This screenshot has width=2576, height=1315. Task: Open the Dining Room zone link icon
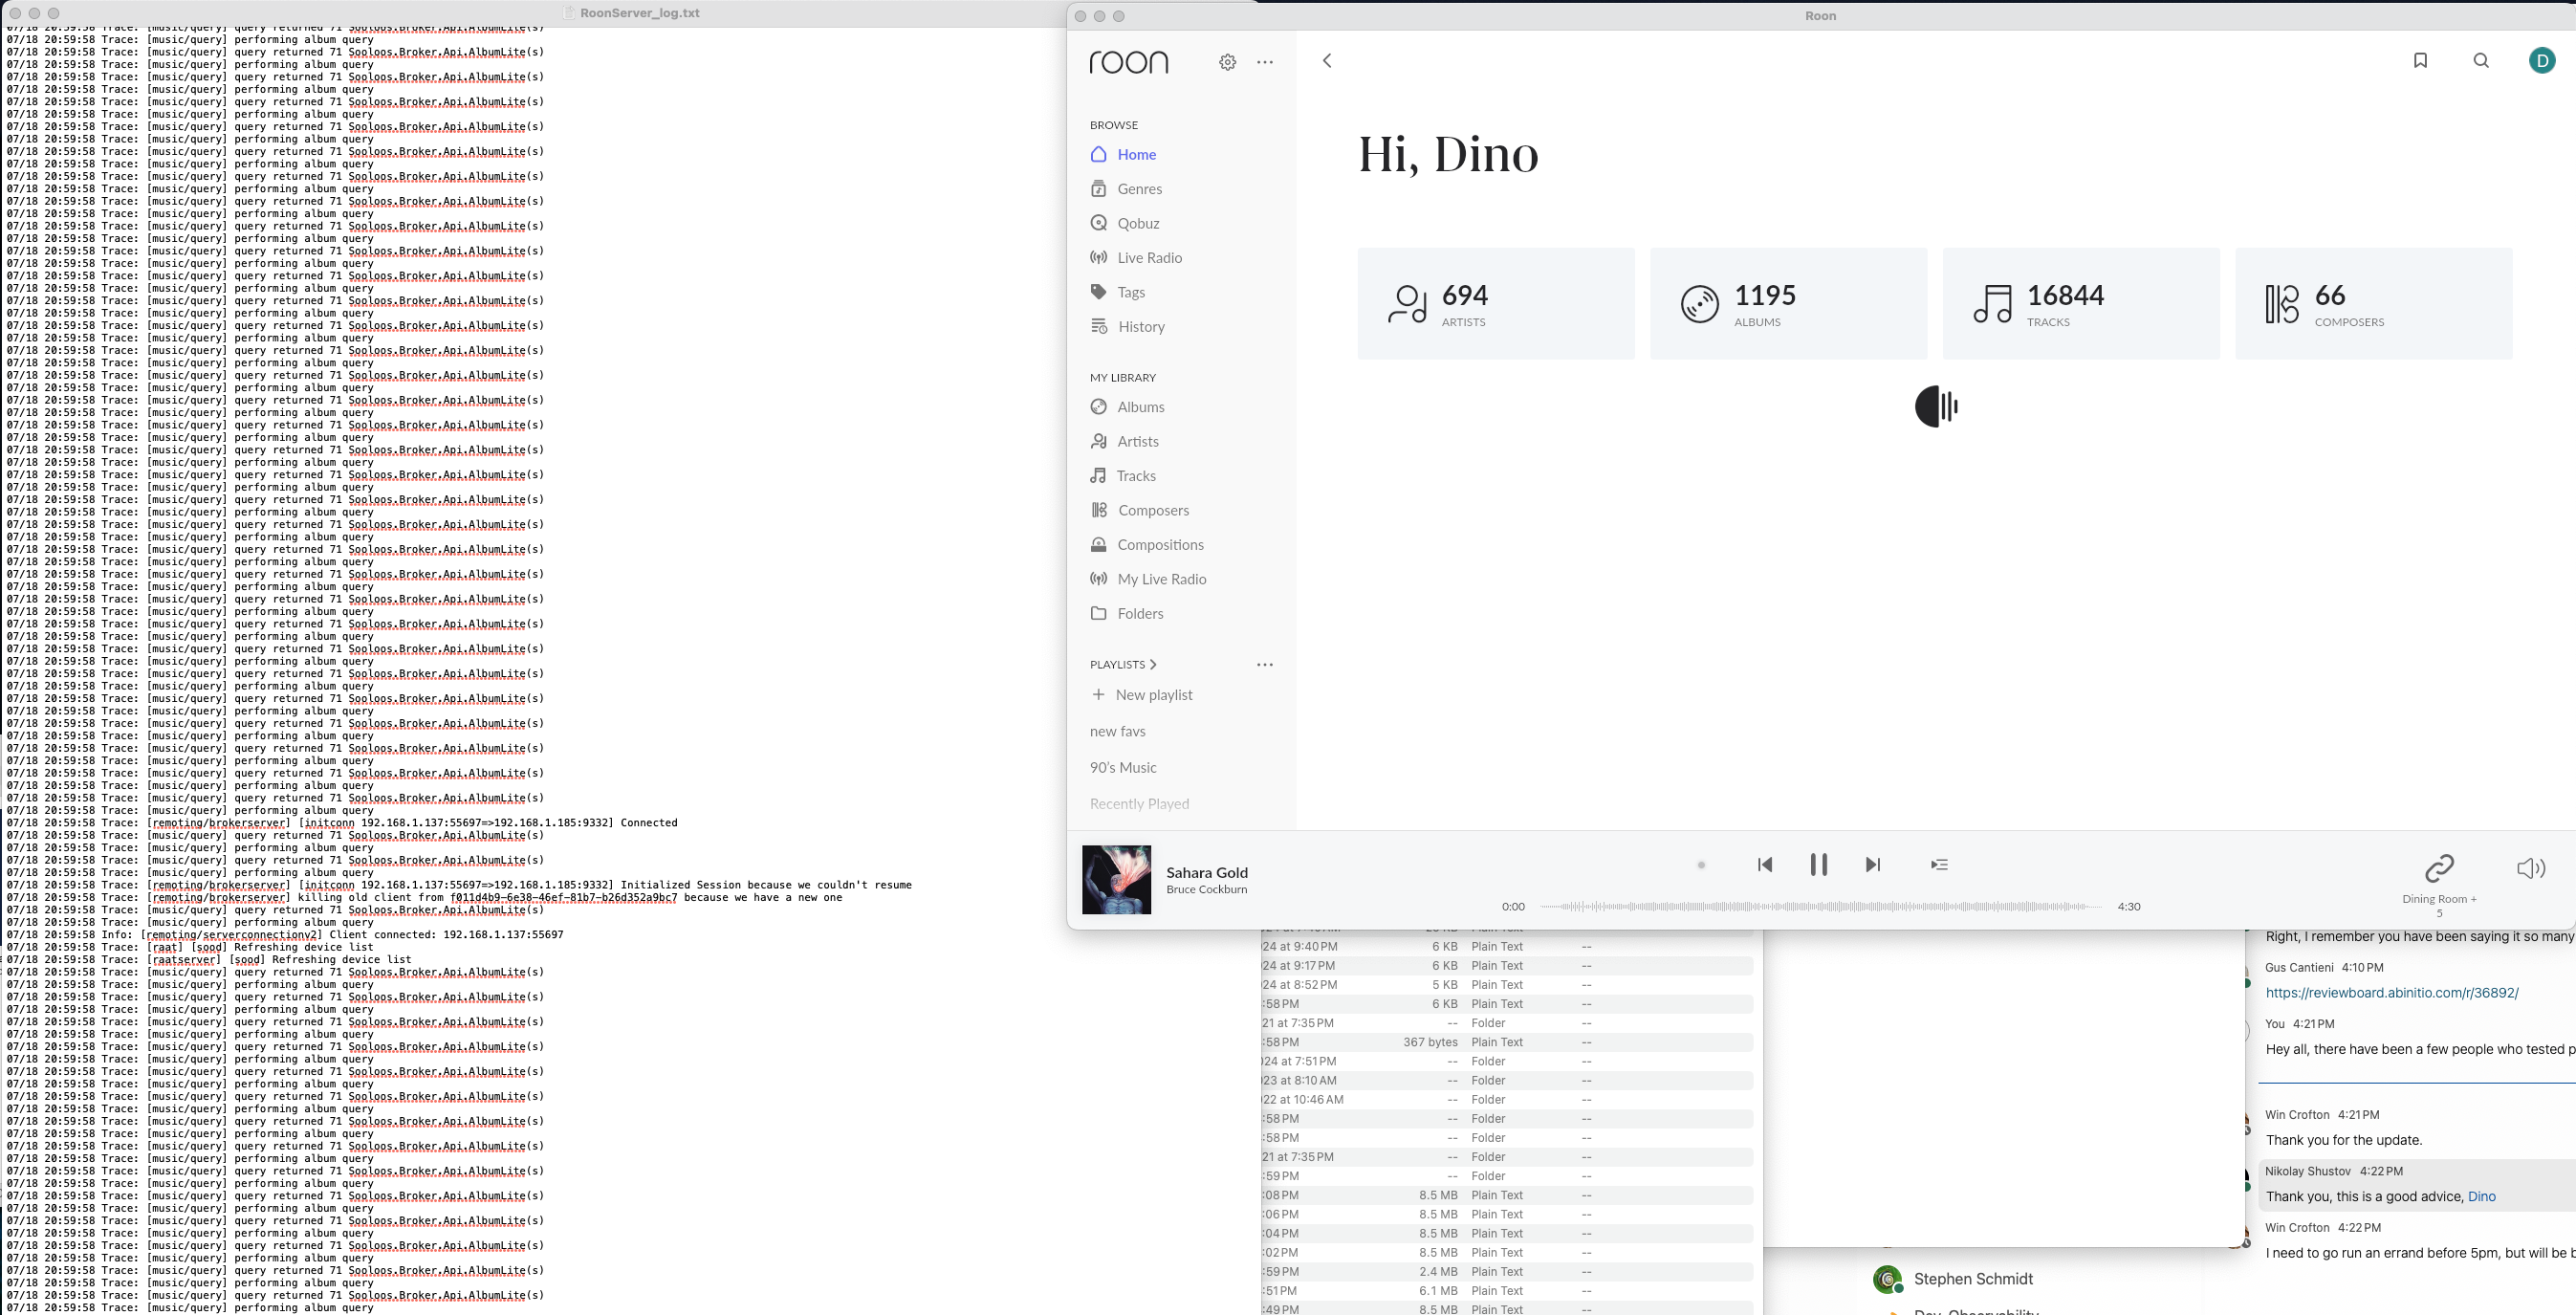pos(2439,868)
